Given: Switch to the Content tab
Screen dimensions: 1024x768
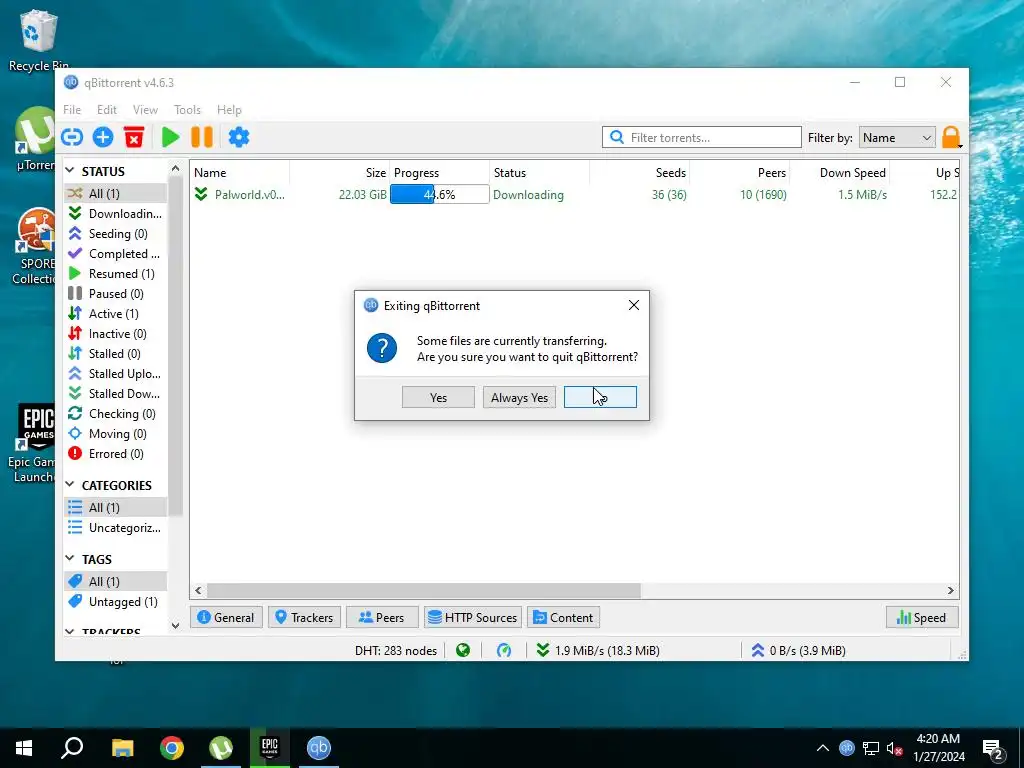Looking at the screenshot, I should [x=564, y=618].
